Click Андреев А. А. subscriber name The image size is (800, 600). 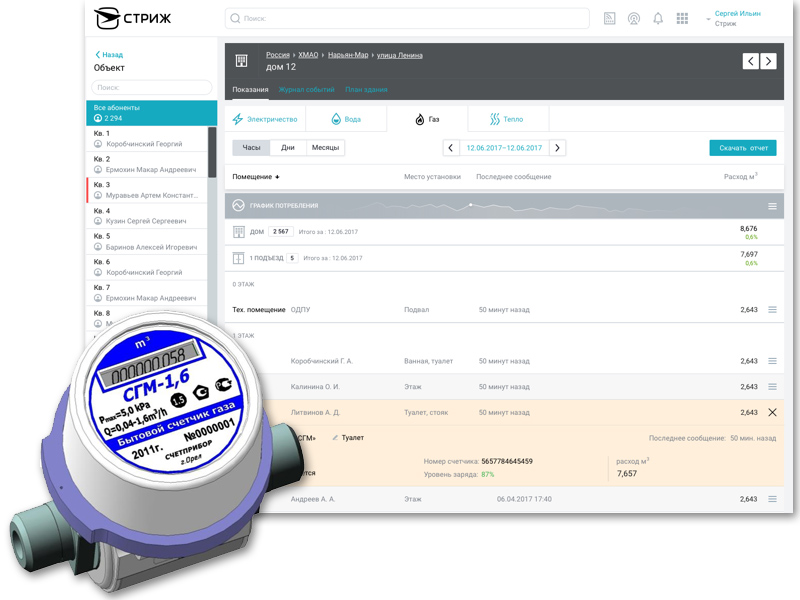tap(313, 499)
